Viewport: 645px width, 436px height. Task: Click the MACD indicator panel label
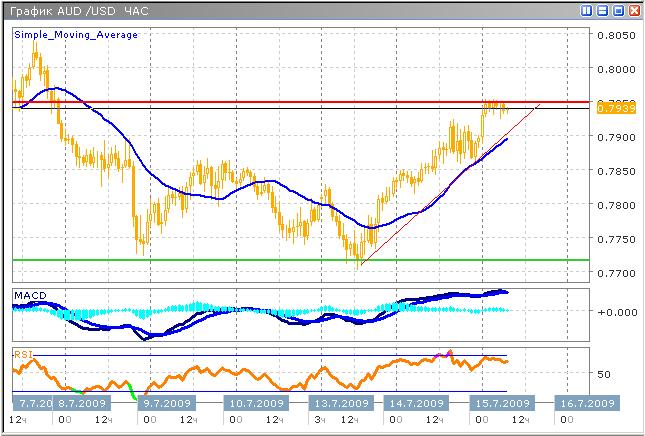tap(30, 295)
